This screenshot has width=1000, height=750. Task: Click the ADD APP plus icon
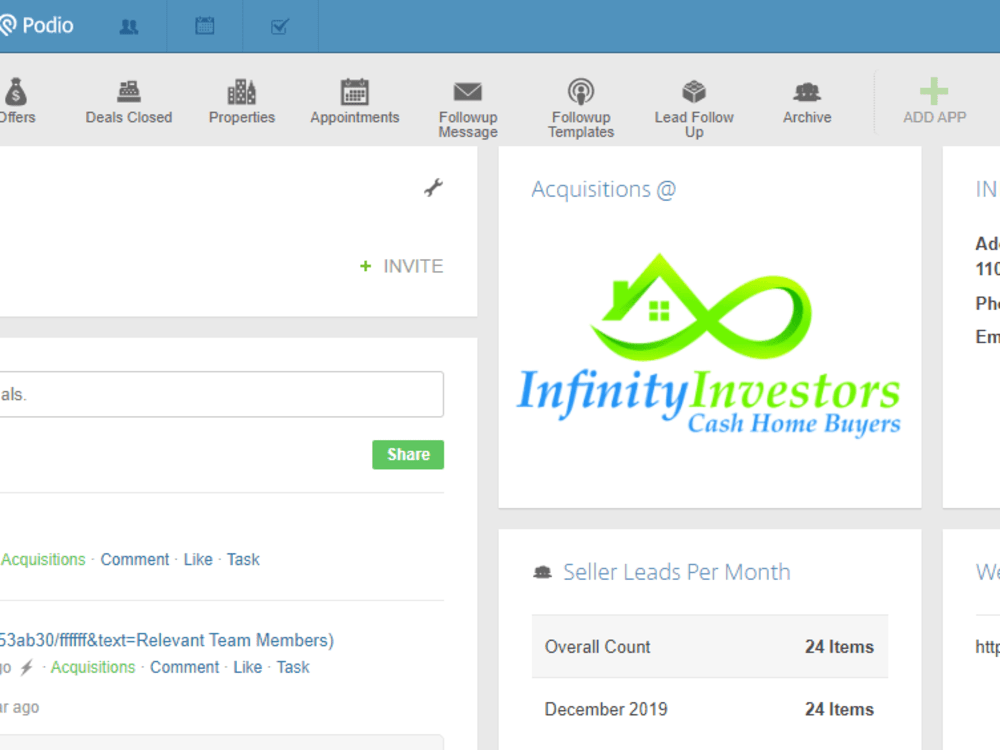(934, 91)
